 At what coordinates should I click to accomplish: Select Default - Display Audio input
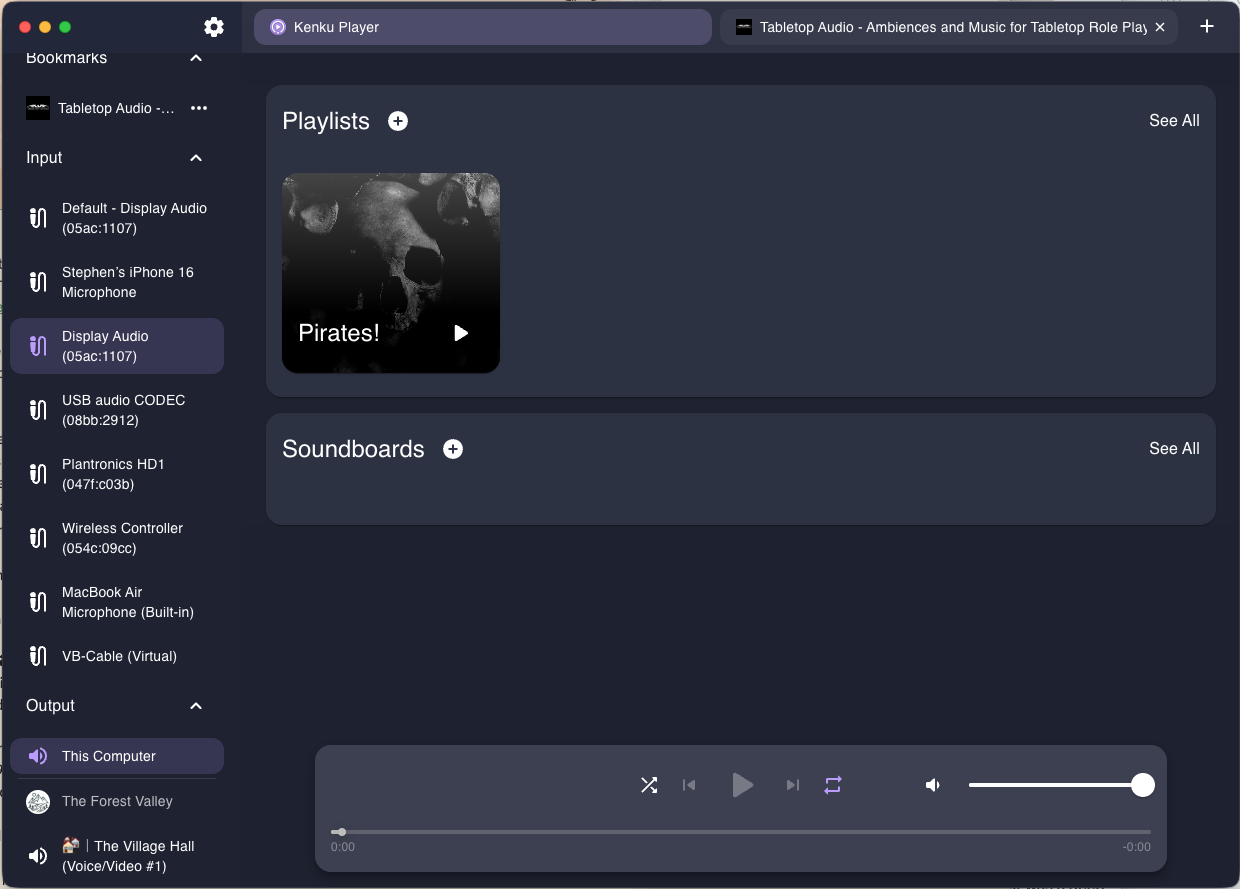117,218
